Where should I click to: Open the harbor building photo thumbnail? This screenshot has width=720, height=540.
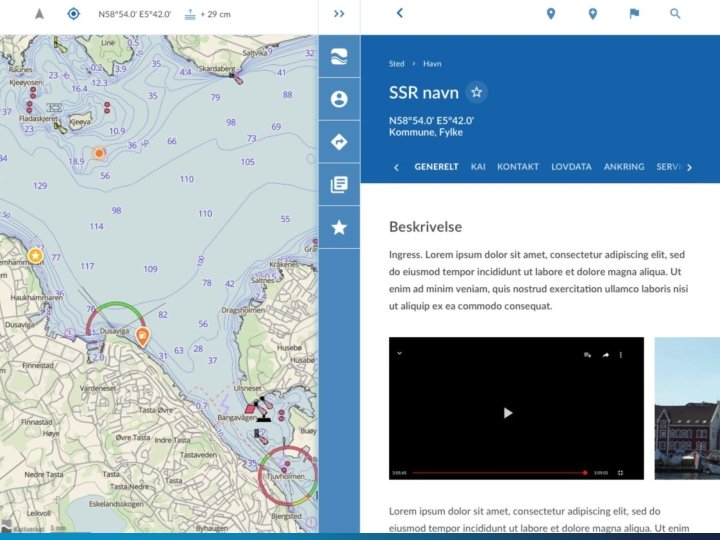(x=687, y=408)
